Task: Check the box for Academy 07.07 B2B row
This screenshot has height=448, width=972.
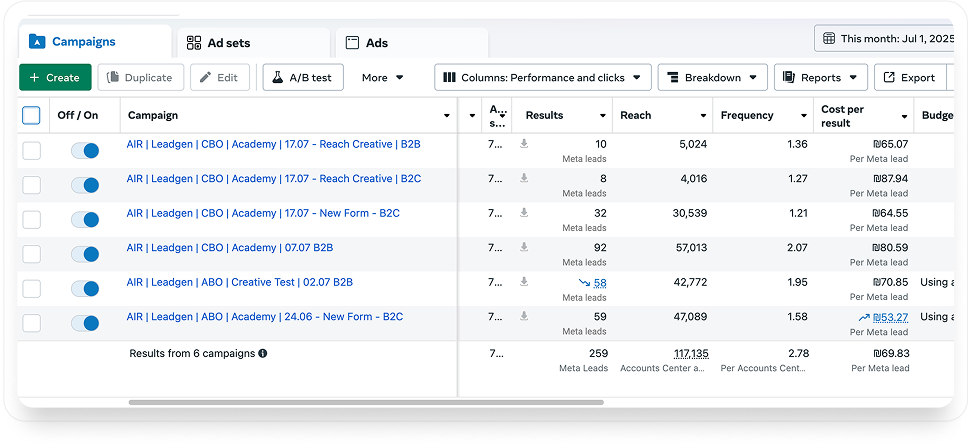Action: point(32,254)
